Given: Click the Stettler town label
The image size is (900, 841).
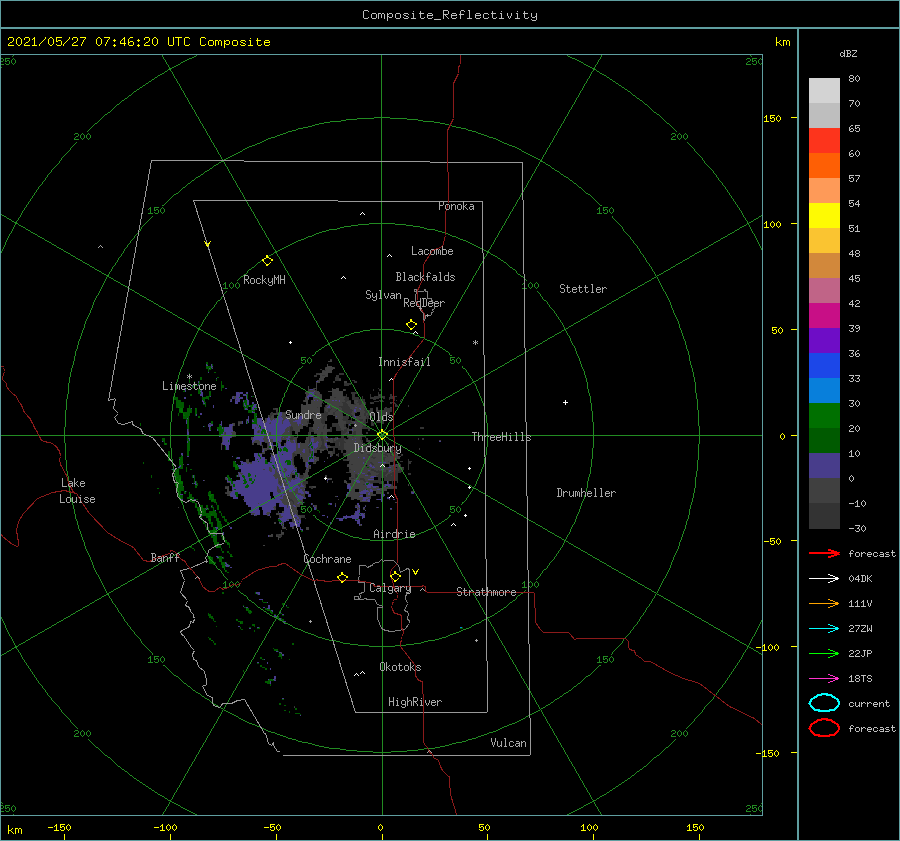Looking at the screenshot, I should tap(583, 289).
